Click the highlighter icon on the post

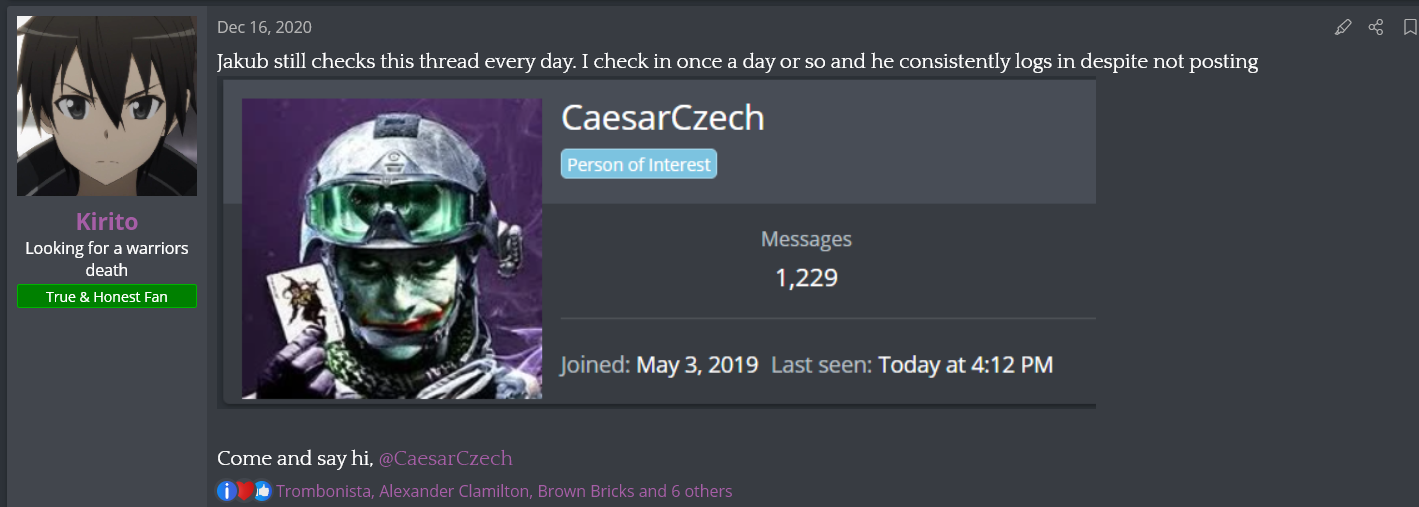[x=1343, y=27]
